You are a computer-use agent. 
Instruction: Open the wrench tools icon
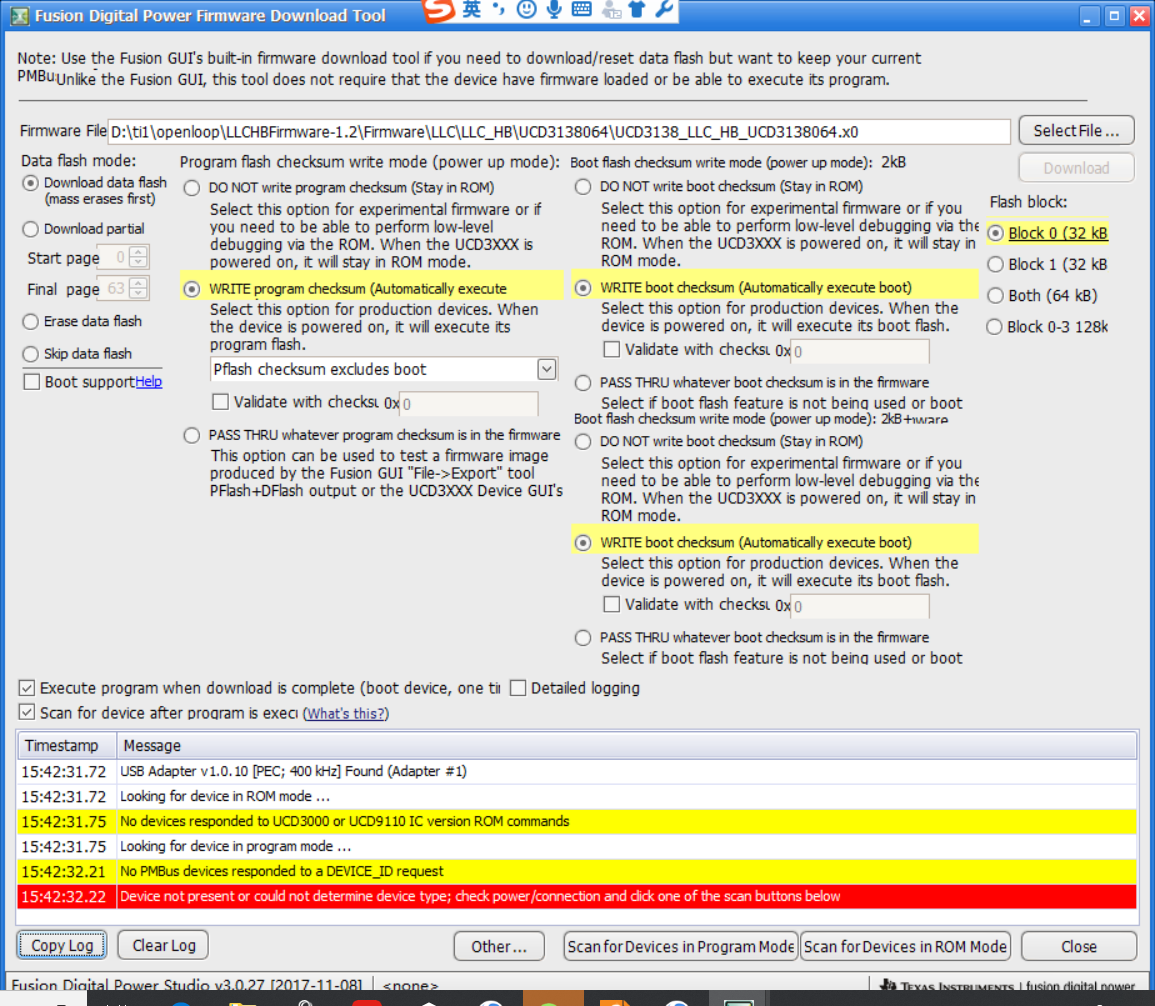click(x=664, y=9)
